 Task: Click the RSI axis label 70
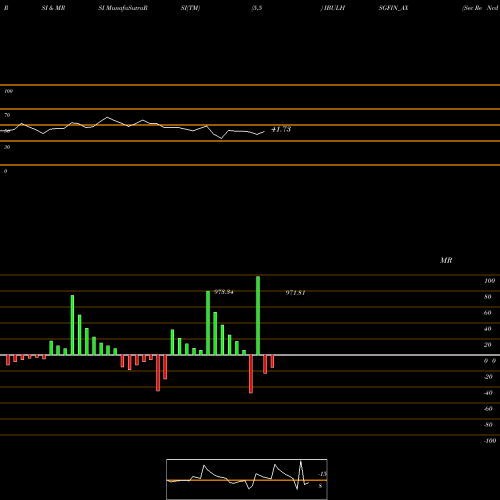click(7, 115)
